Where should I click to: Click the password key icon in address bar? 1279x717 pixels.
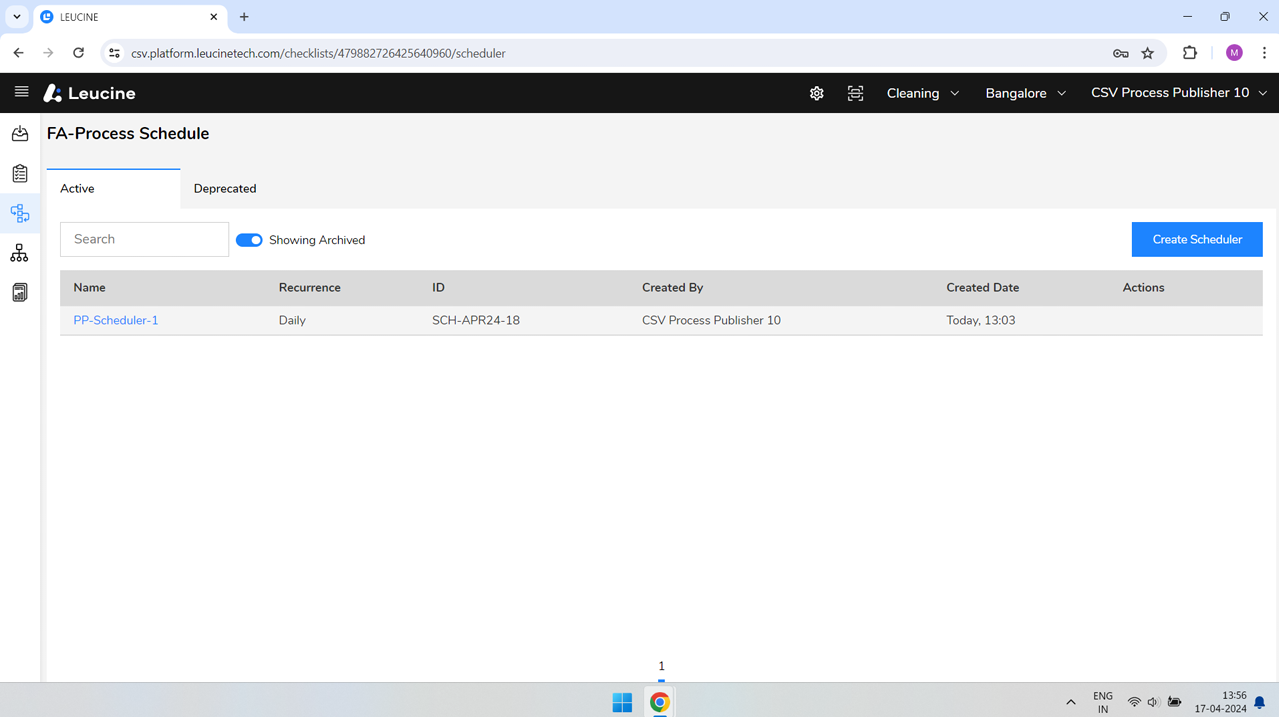coord(1121,53)
